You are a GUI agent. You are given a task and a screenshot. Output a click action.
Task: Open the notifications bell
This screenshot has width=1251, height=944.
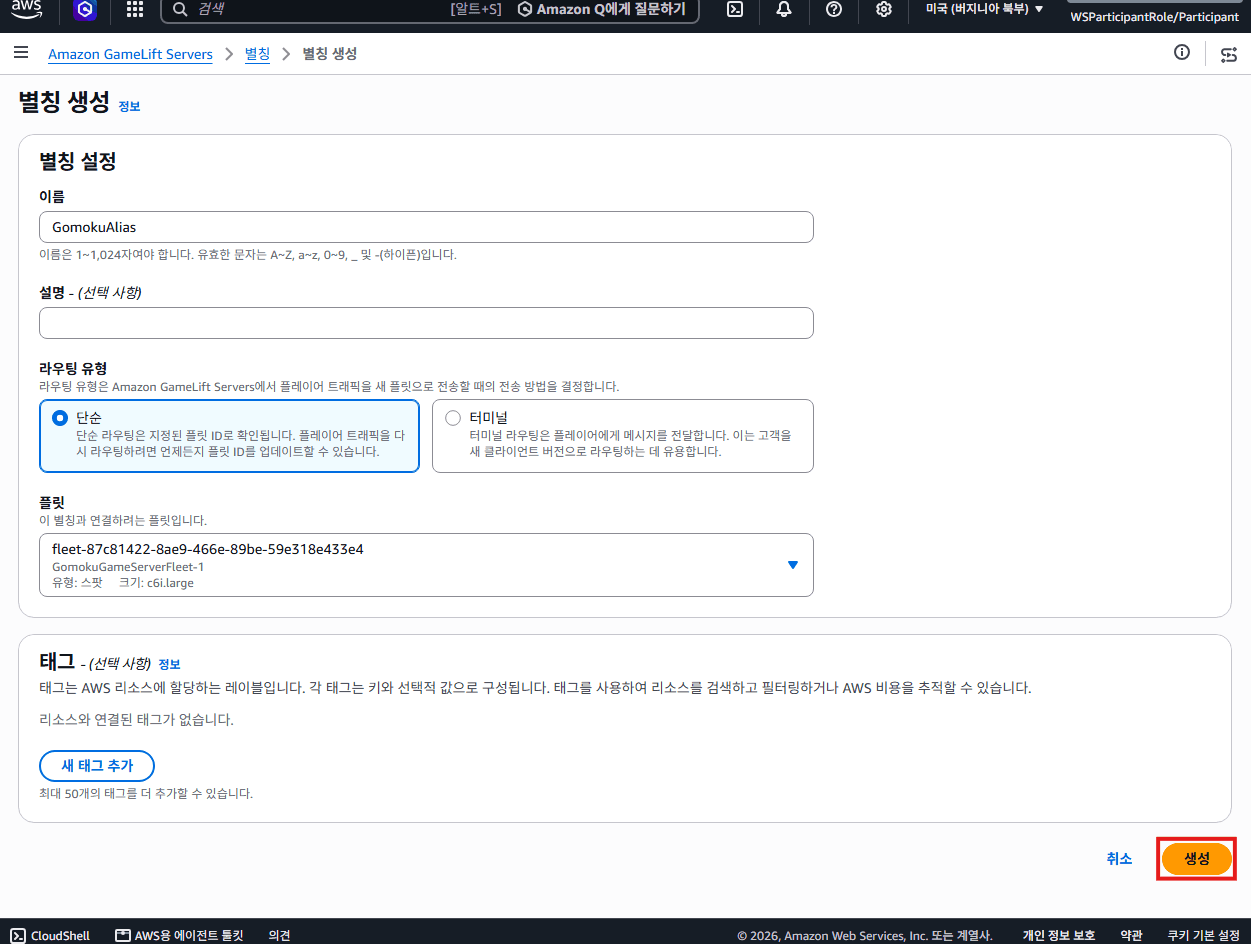[784, 10]
